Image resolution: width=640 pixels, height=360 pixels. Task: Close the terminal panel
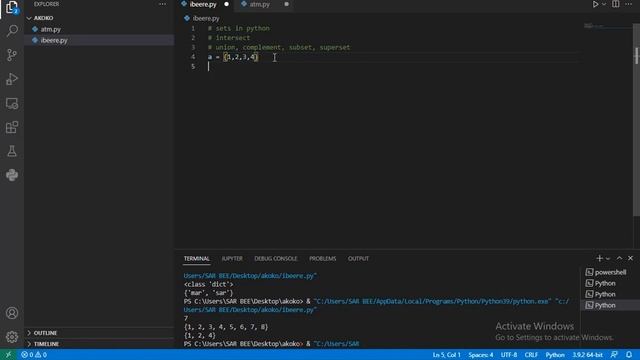click(631, 258)
